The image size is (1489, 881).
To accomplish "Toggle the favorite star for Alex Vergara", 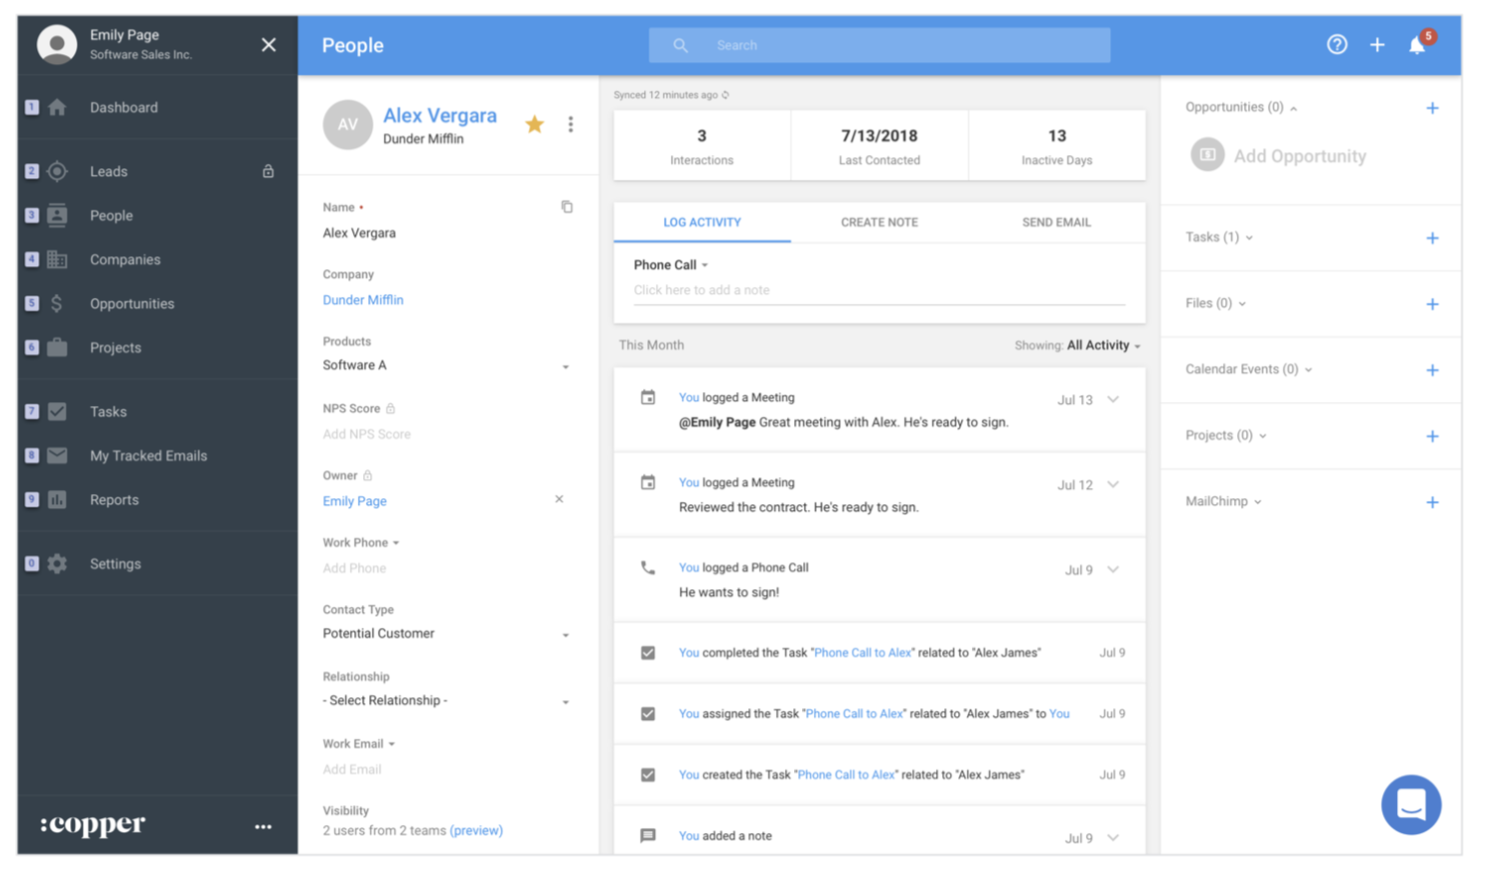I will (x=535, y=124).
